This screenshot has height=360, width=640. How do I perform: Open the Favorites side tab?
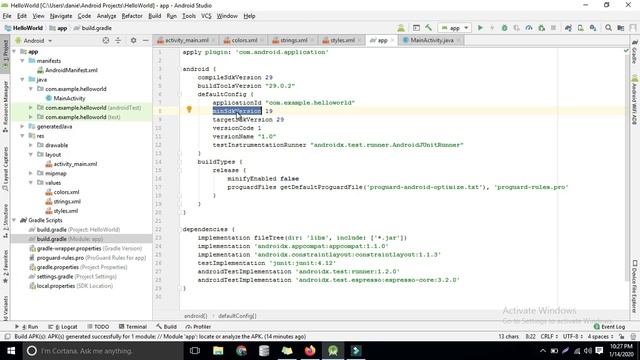[5, 267]
